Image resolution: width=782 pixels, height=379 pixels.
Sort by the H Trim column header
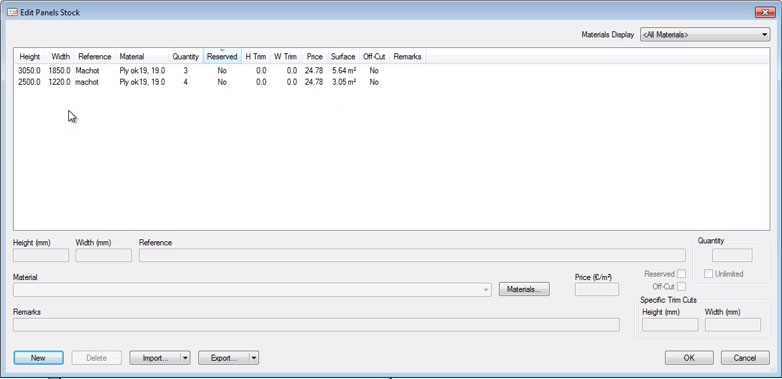(256, 56)
